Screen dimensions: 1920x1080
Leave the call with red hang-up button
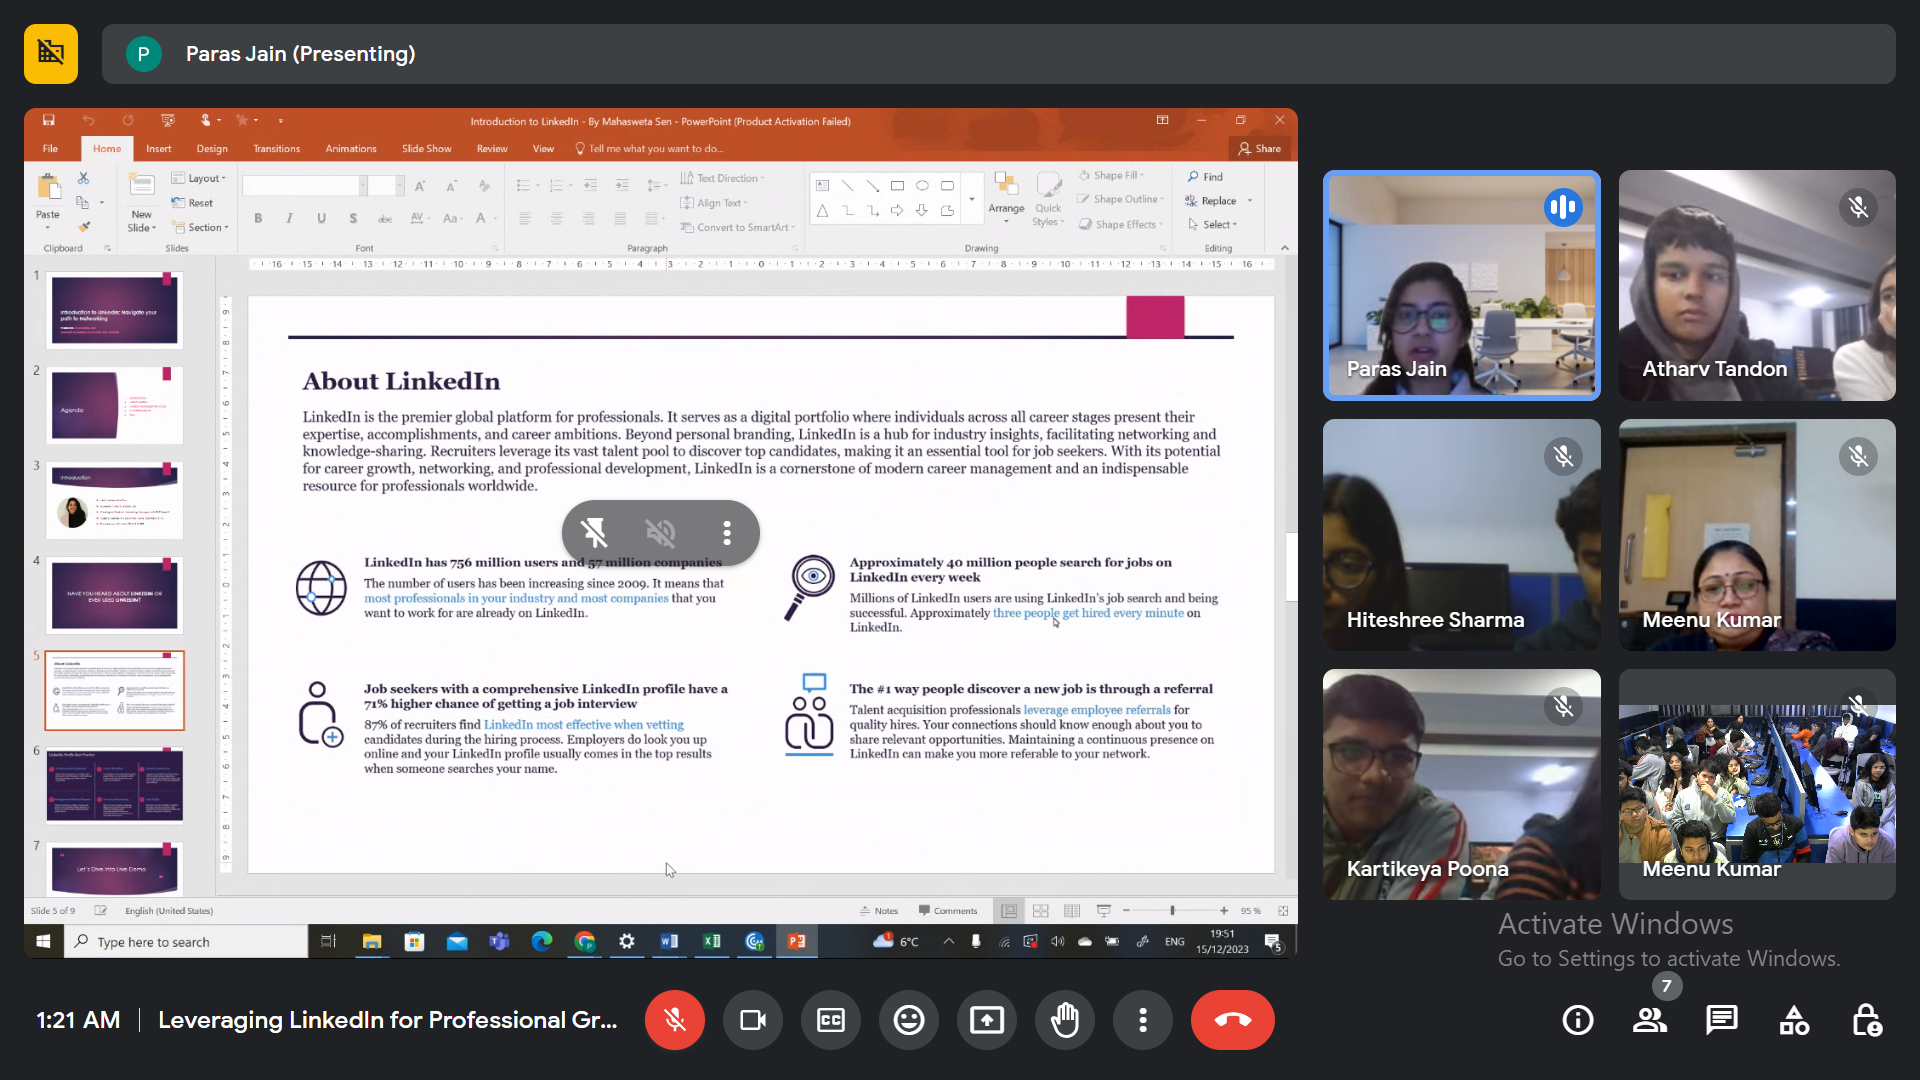pos(1232,1020)
